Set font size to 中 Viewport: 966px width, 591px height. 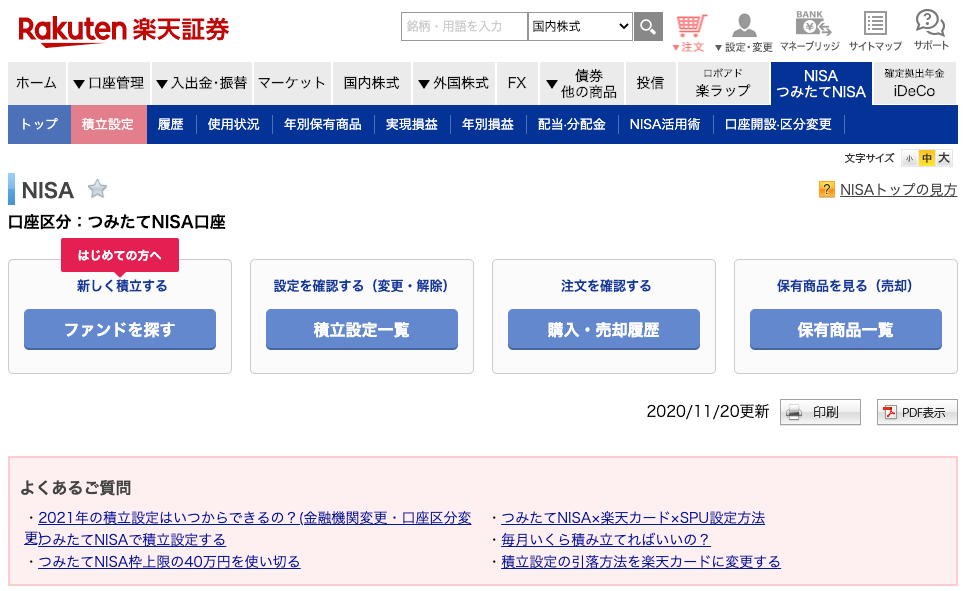927,158
